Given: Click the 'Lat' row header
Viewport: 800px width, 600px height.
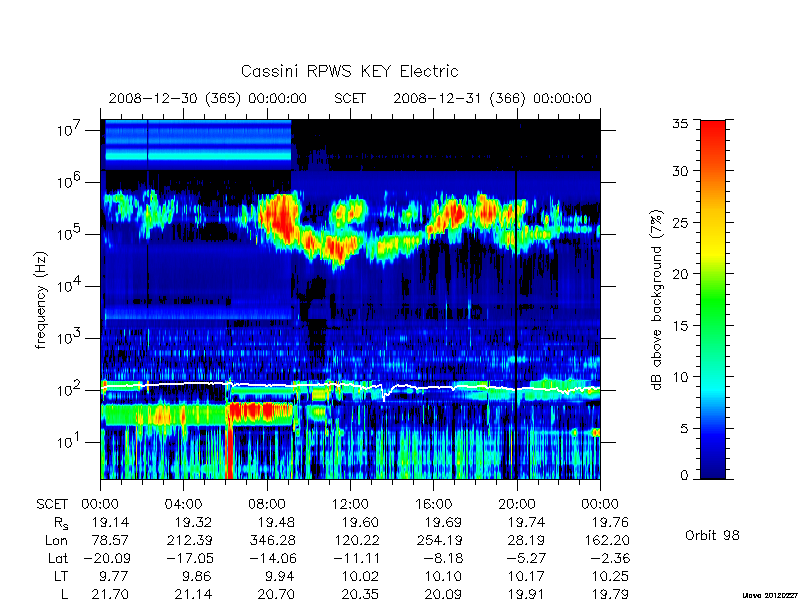Looking at the screenshot, I should coord(58,558).
